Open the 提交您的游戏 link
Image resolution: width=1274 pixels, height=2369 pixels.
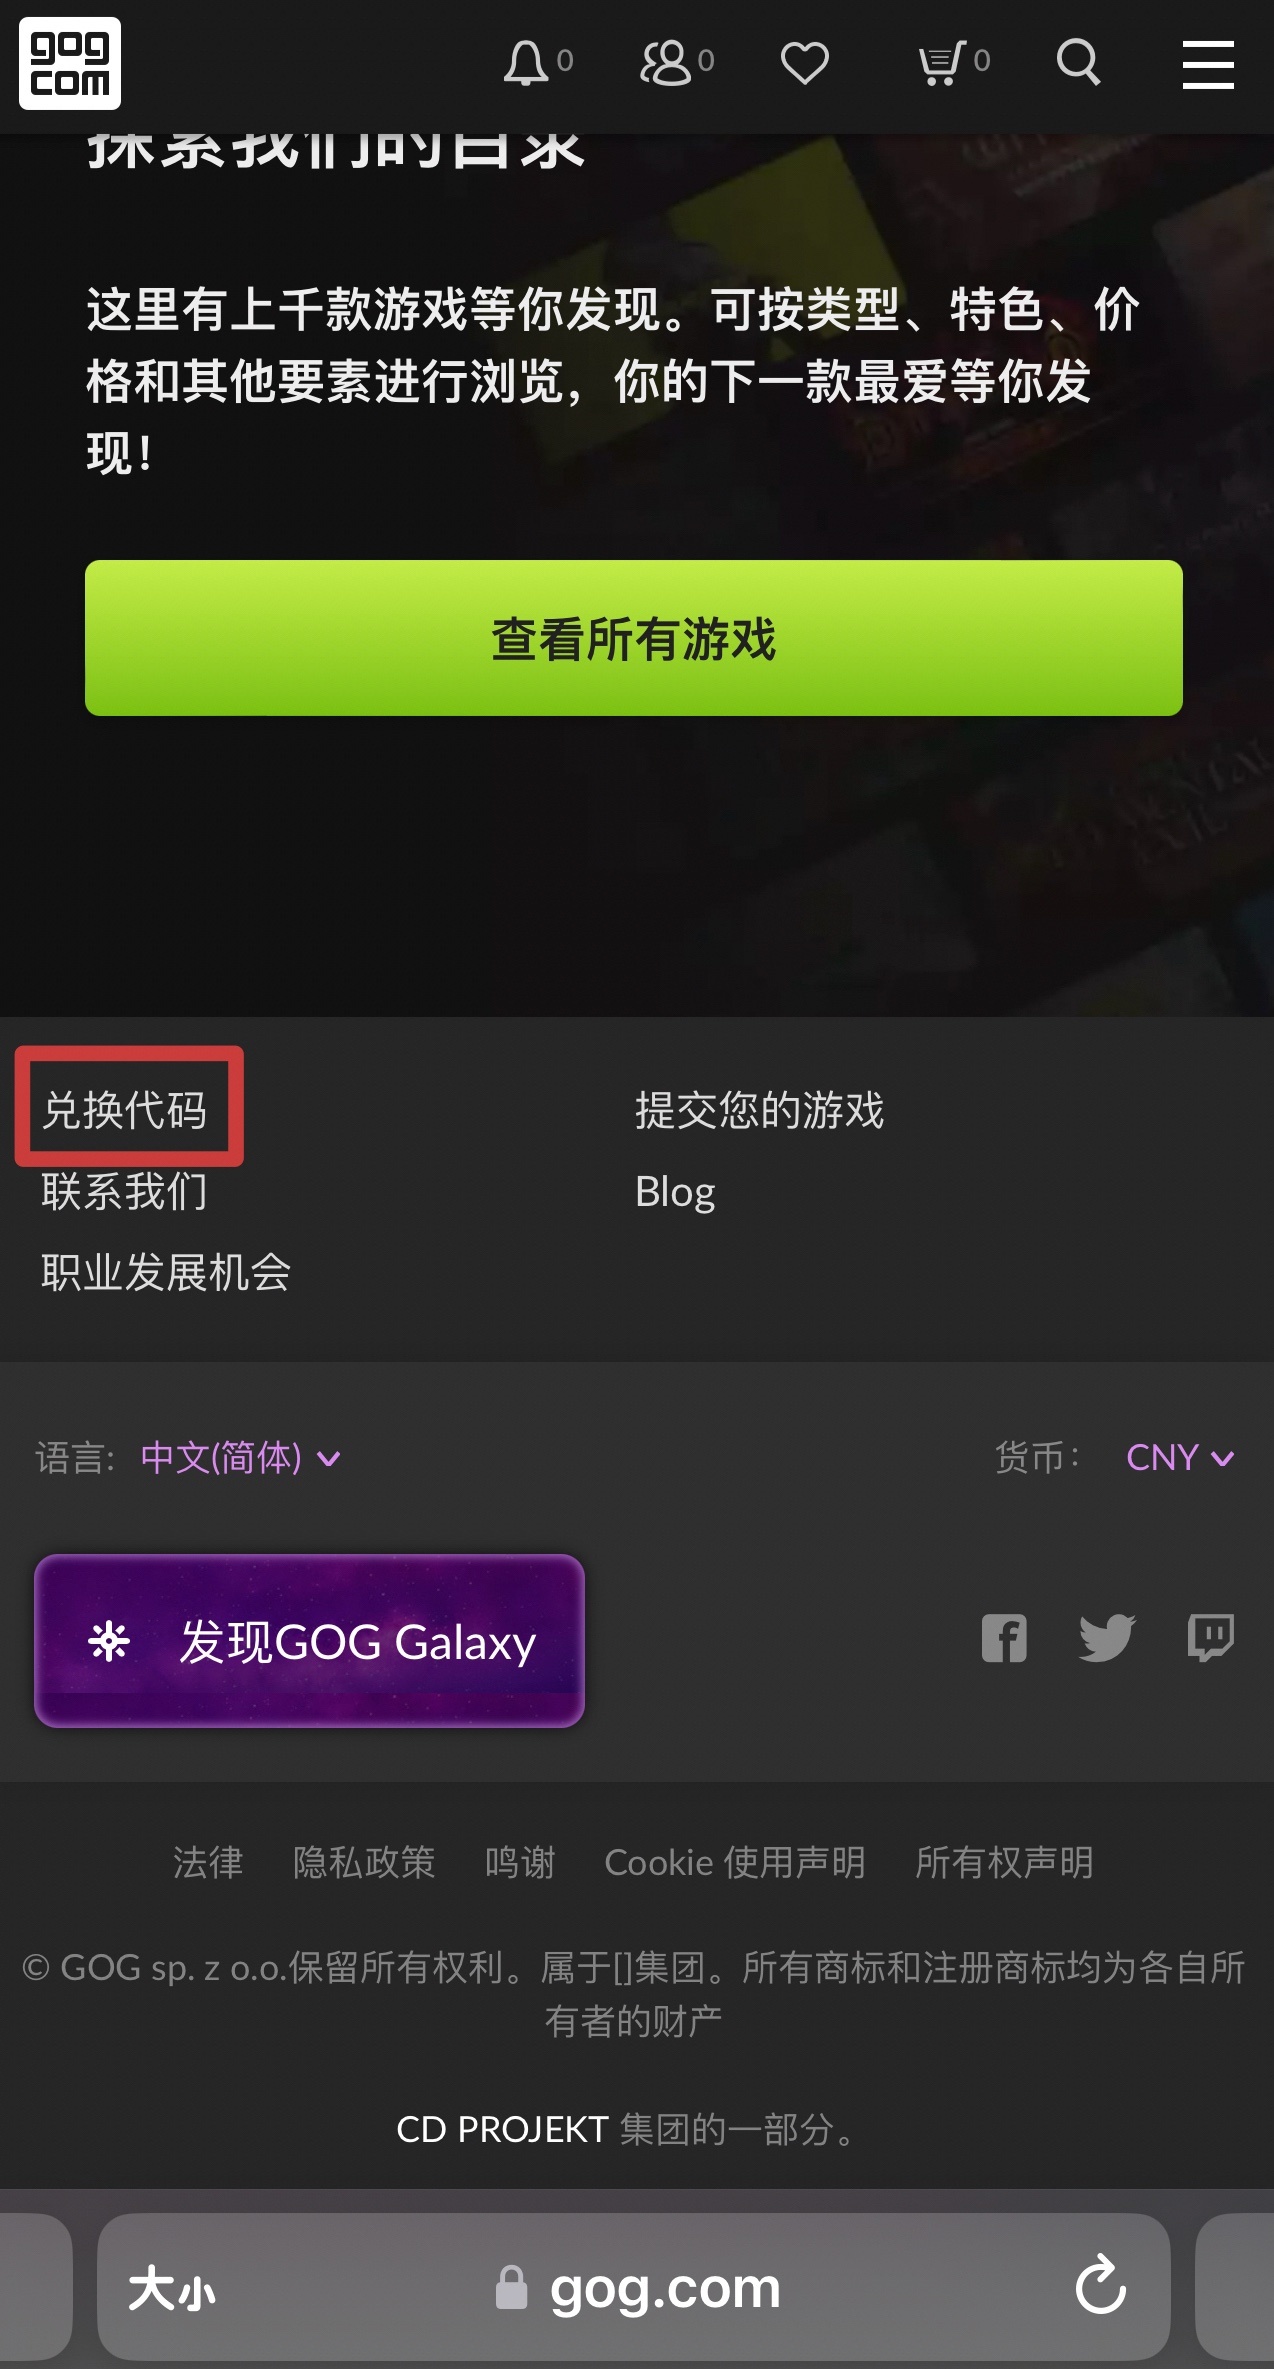760,1110
